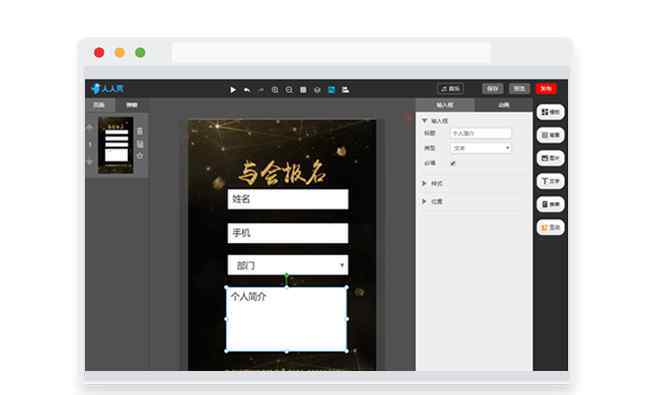Click the trash icon beside page thumbnail
The image size is (660, 395).
pyautogui.click(x=140, y=131)
